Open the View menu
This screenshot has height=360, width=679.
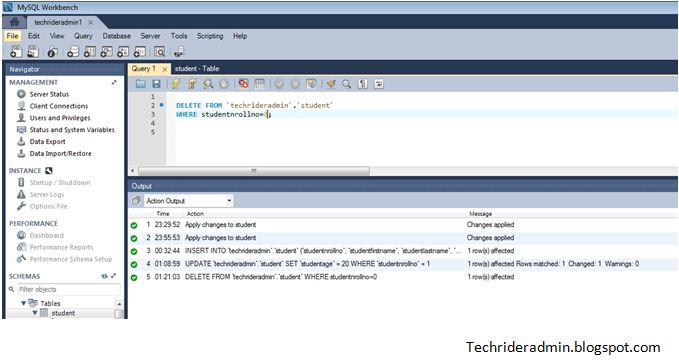[x=57, y=36]
